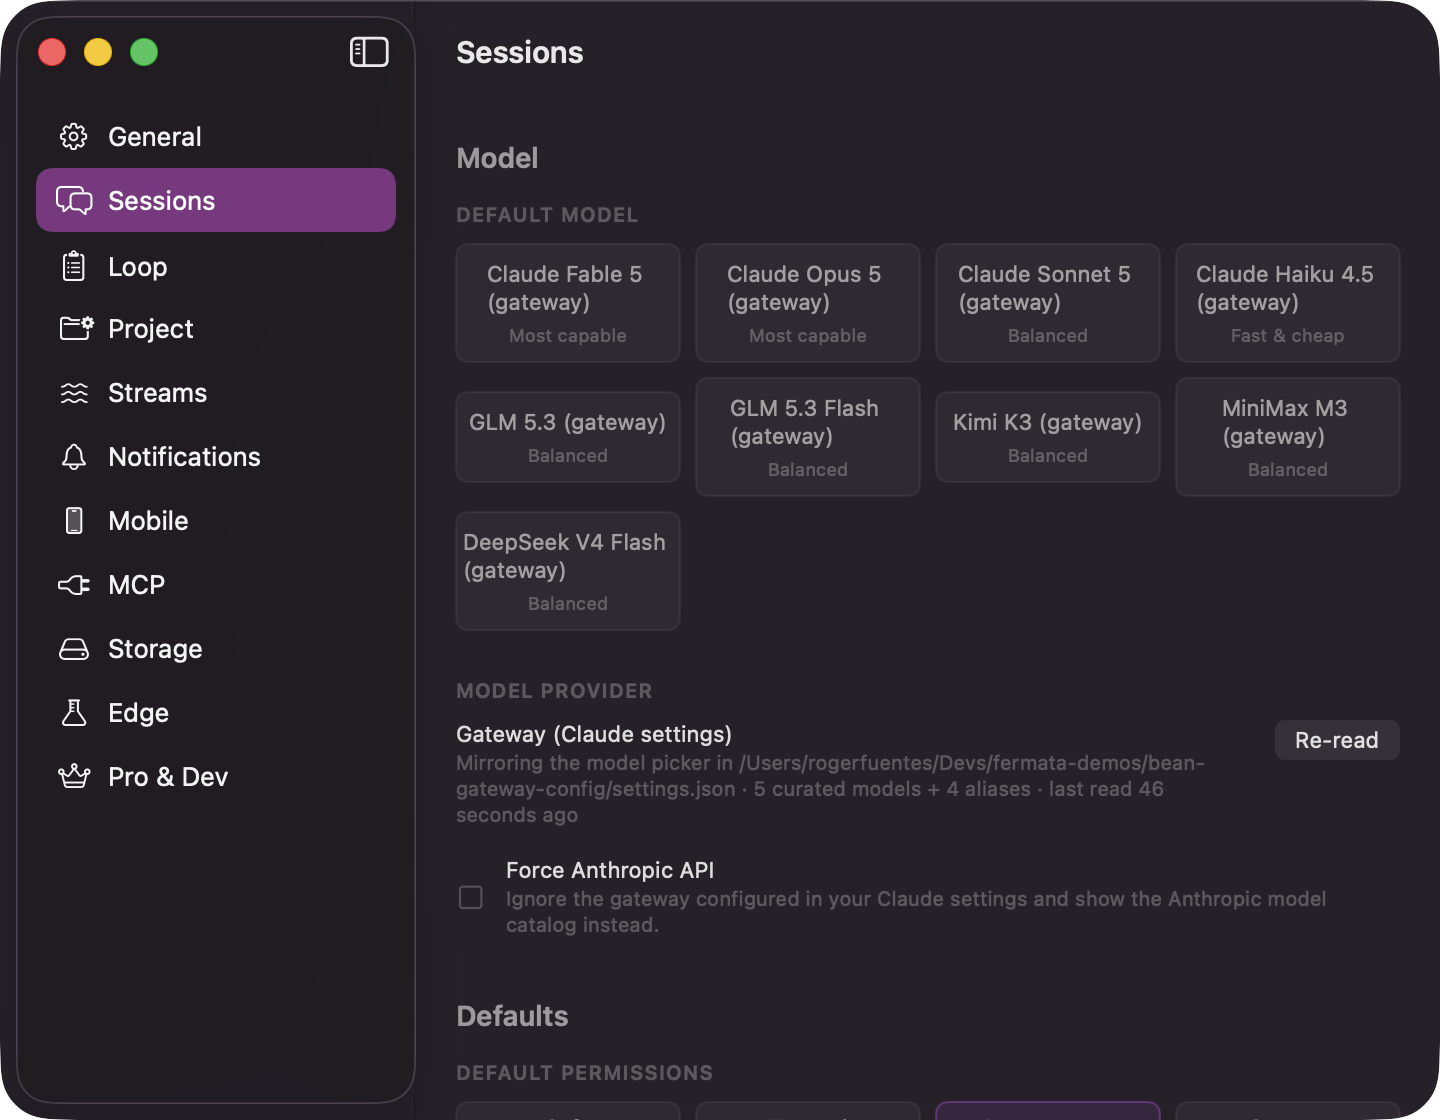Click the MODEL PROVIDER section label
Image resolution: width=1440 pixels, height=1120 pixels.
point(554,691)
